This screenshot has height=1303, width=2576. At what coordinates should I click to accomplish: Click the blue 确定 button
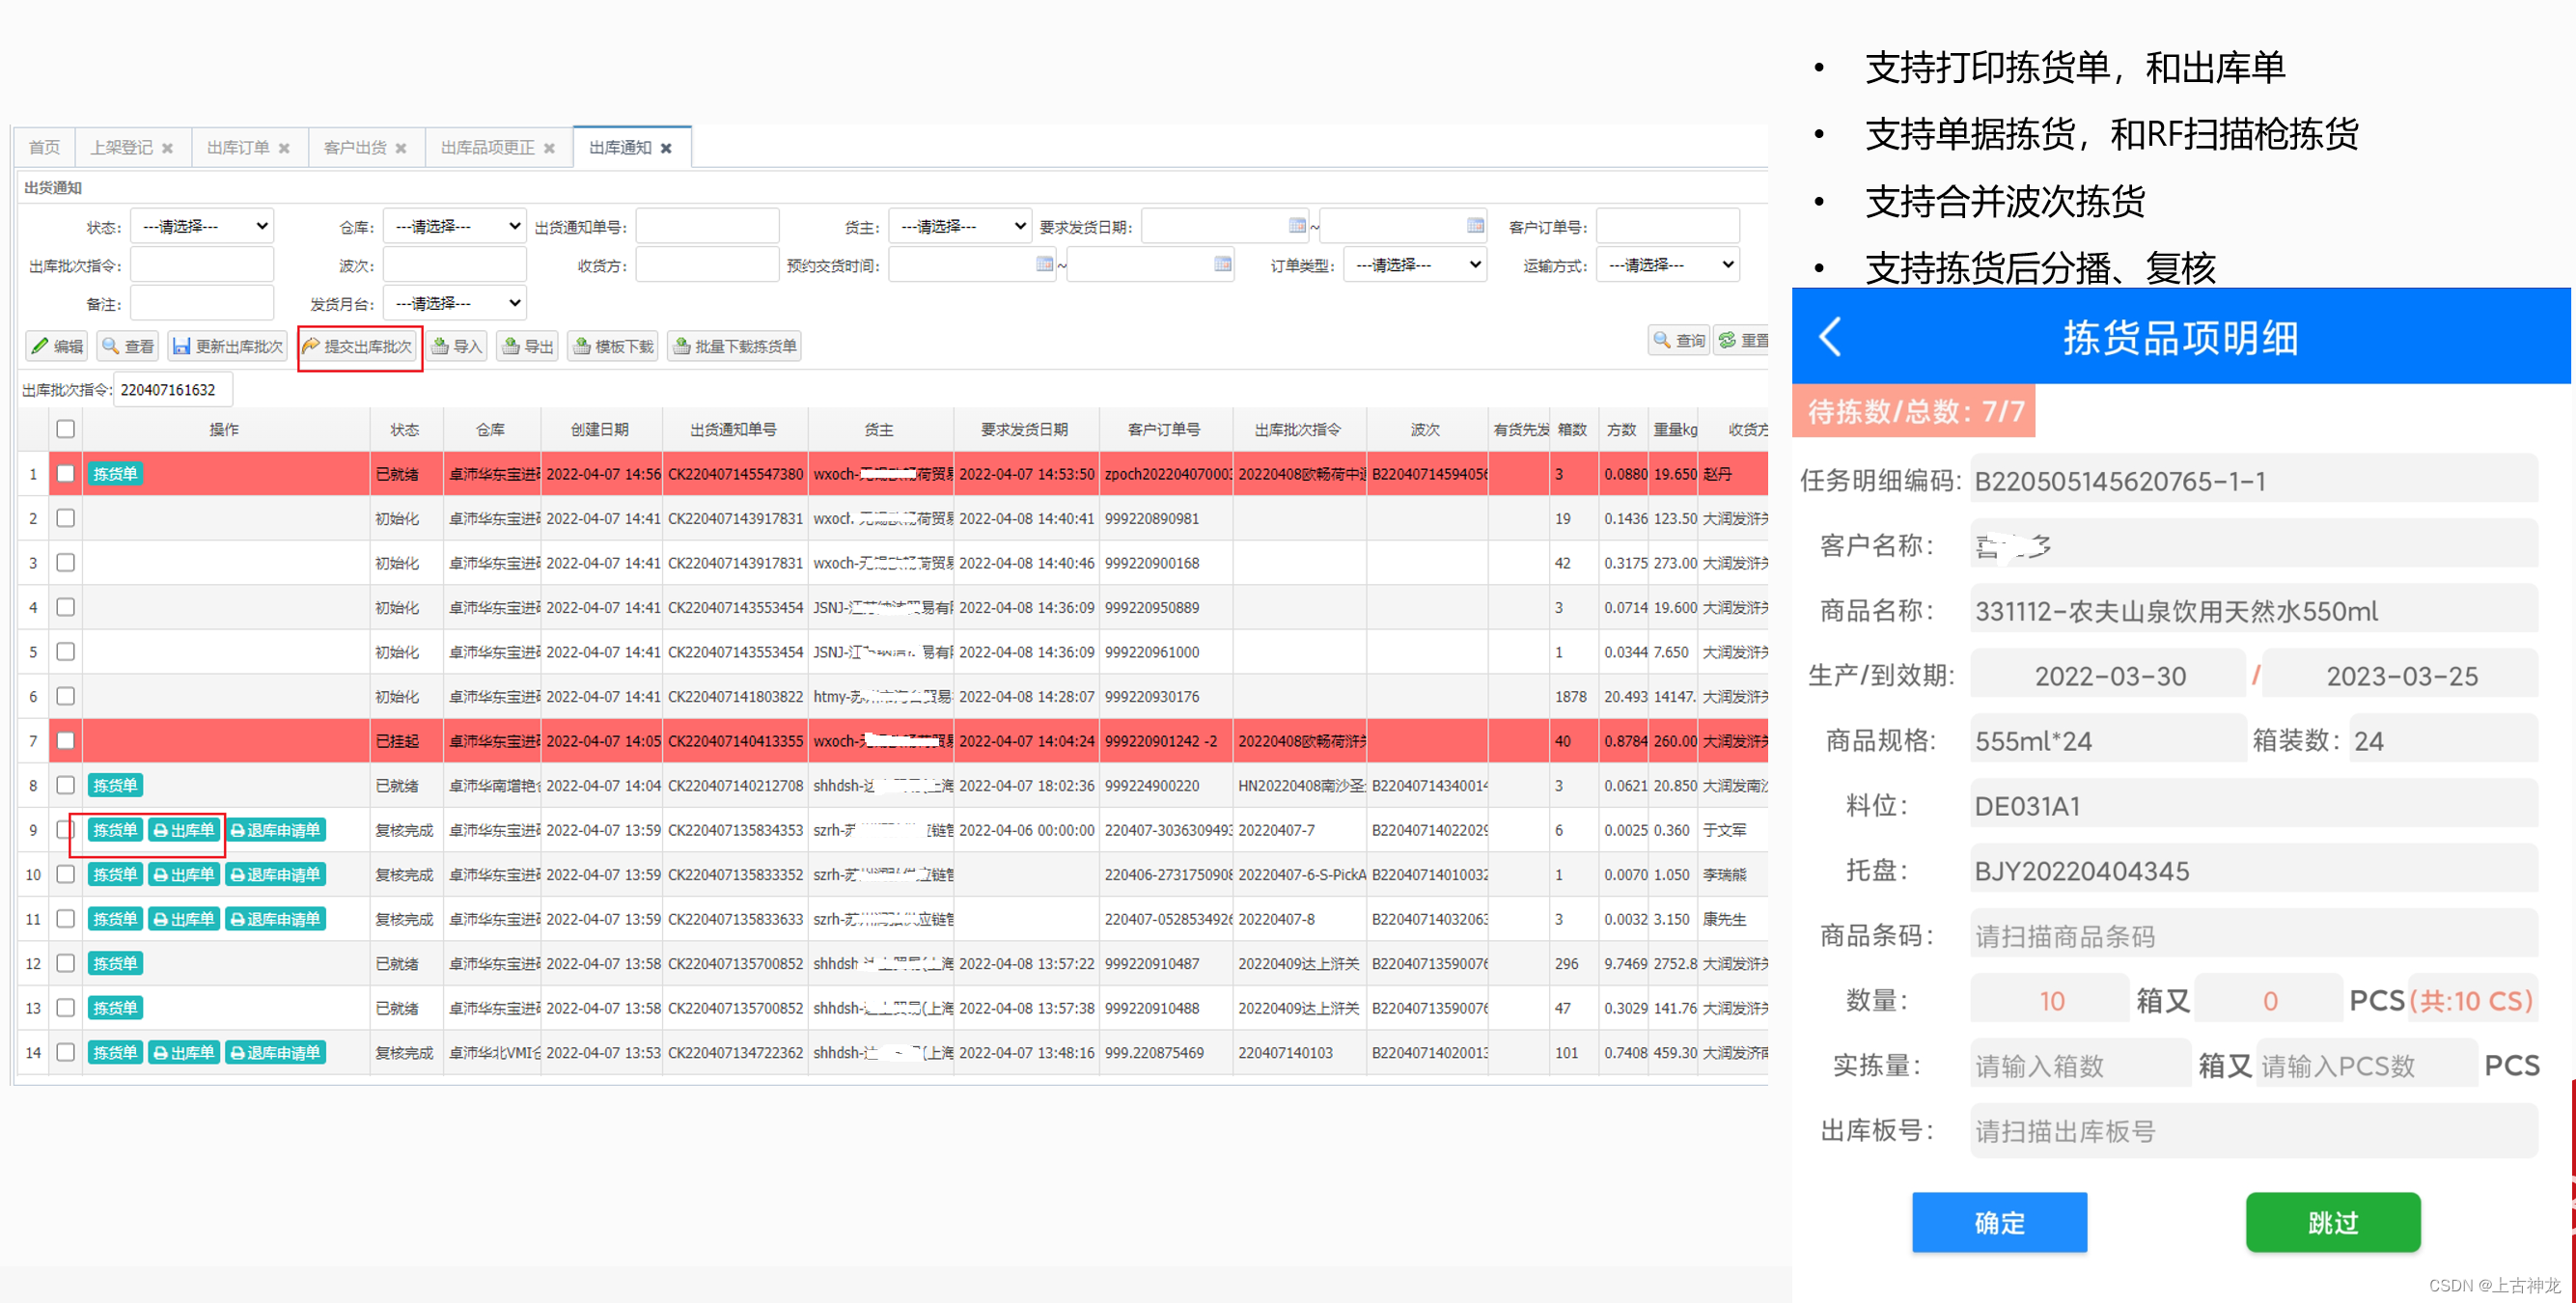tap(1999, 1221)
